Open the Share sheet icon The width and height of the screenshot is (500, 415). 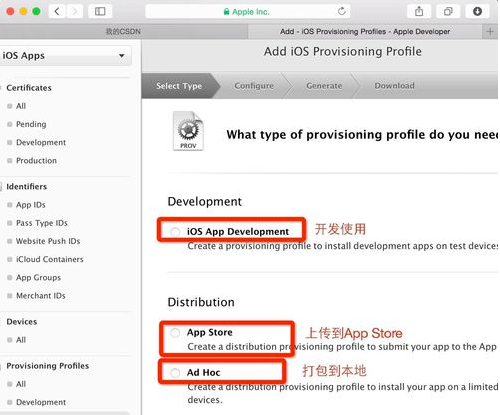point(419,12)
